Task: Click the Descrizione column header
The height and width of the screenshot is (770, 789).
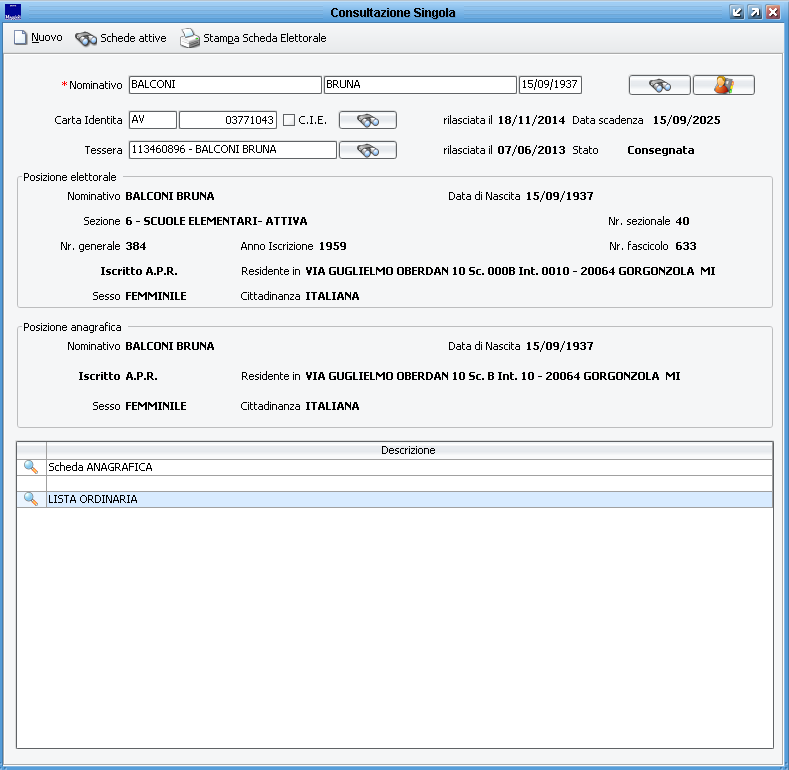Action: pyautogui.click(x=408, y=450)
